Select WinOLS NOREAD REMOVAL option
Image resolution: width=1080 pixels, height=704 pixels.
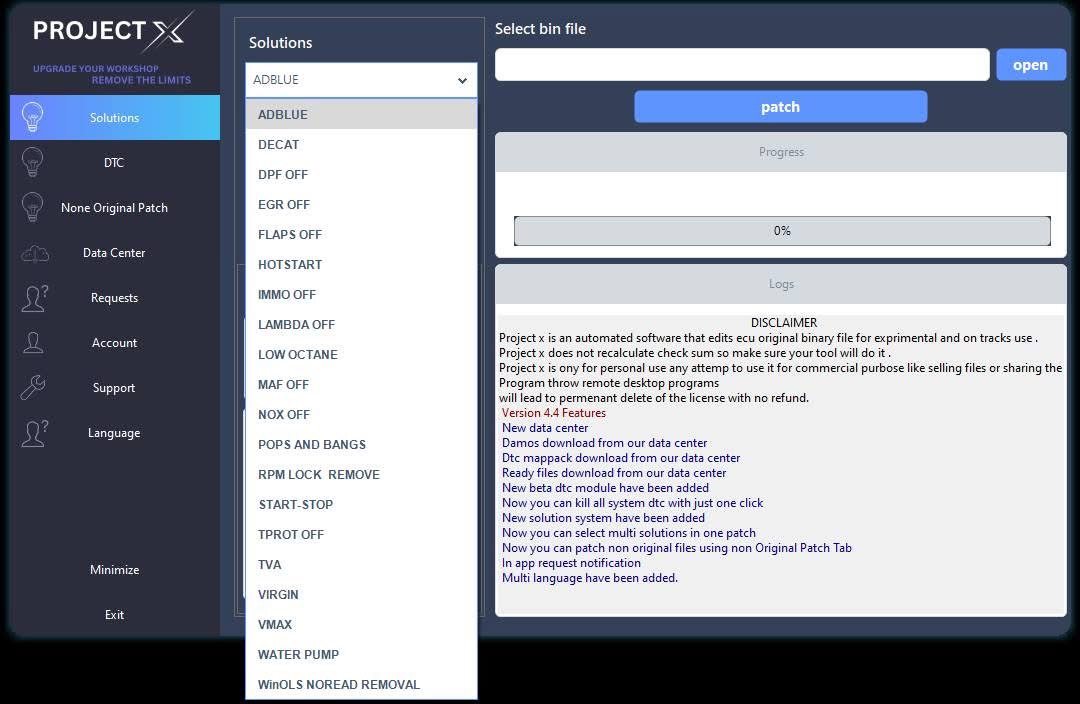pyautogui.click(x=339, y=685)
